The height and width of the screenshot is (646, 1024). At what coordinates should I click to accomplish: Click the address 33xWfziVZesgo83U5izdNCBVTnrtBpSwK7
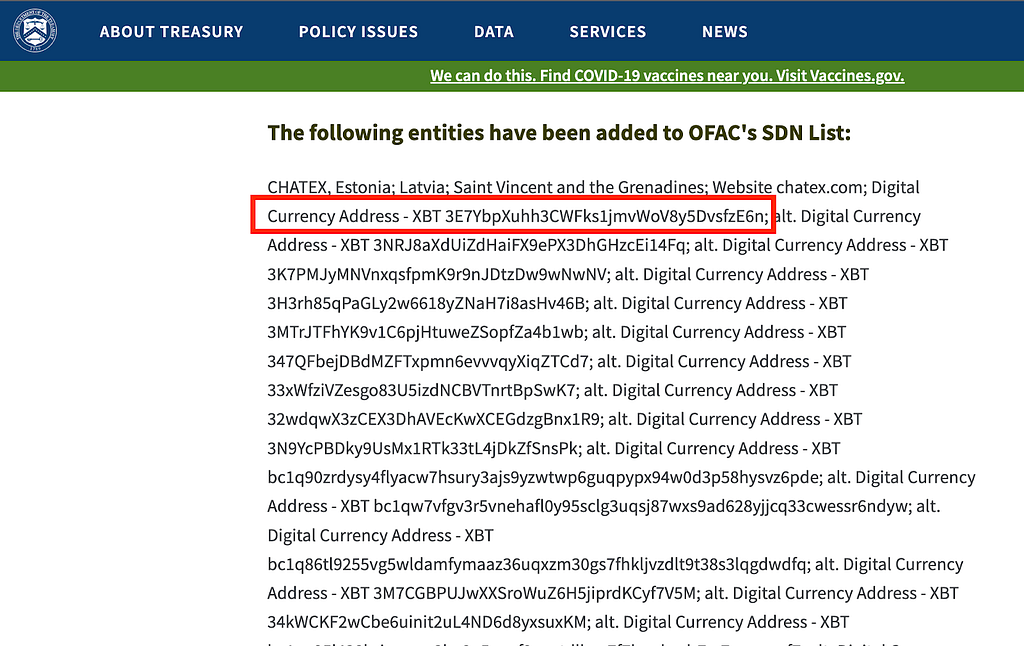421,390
